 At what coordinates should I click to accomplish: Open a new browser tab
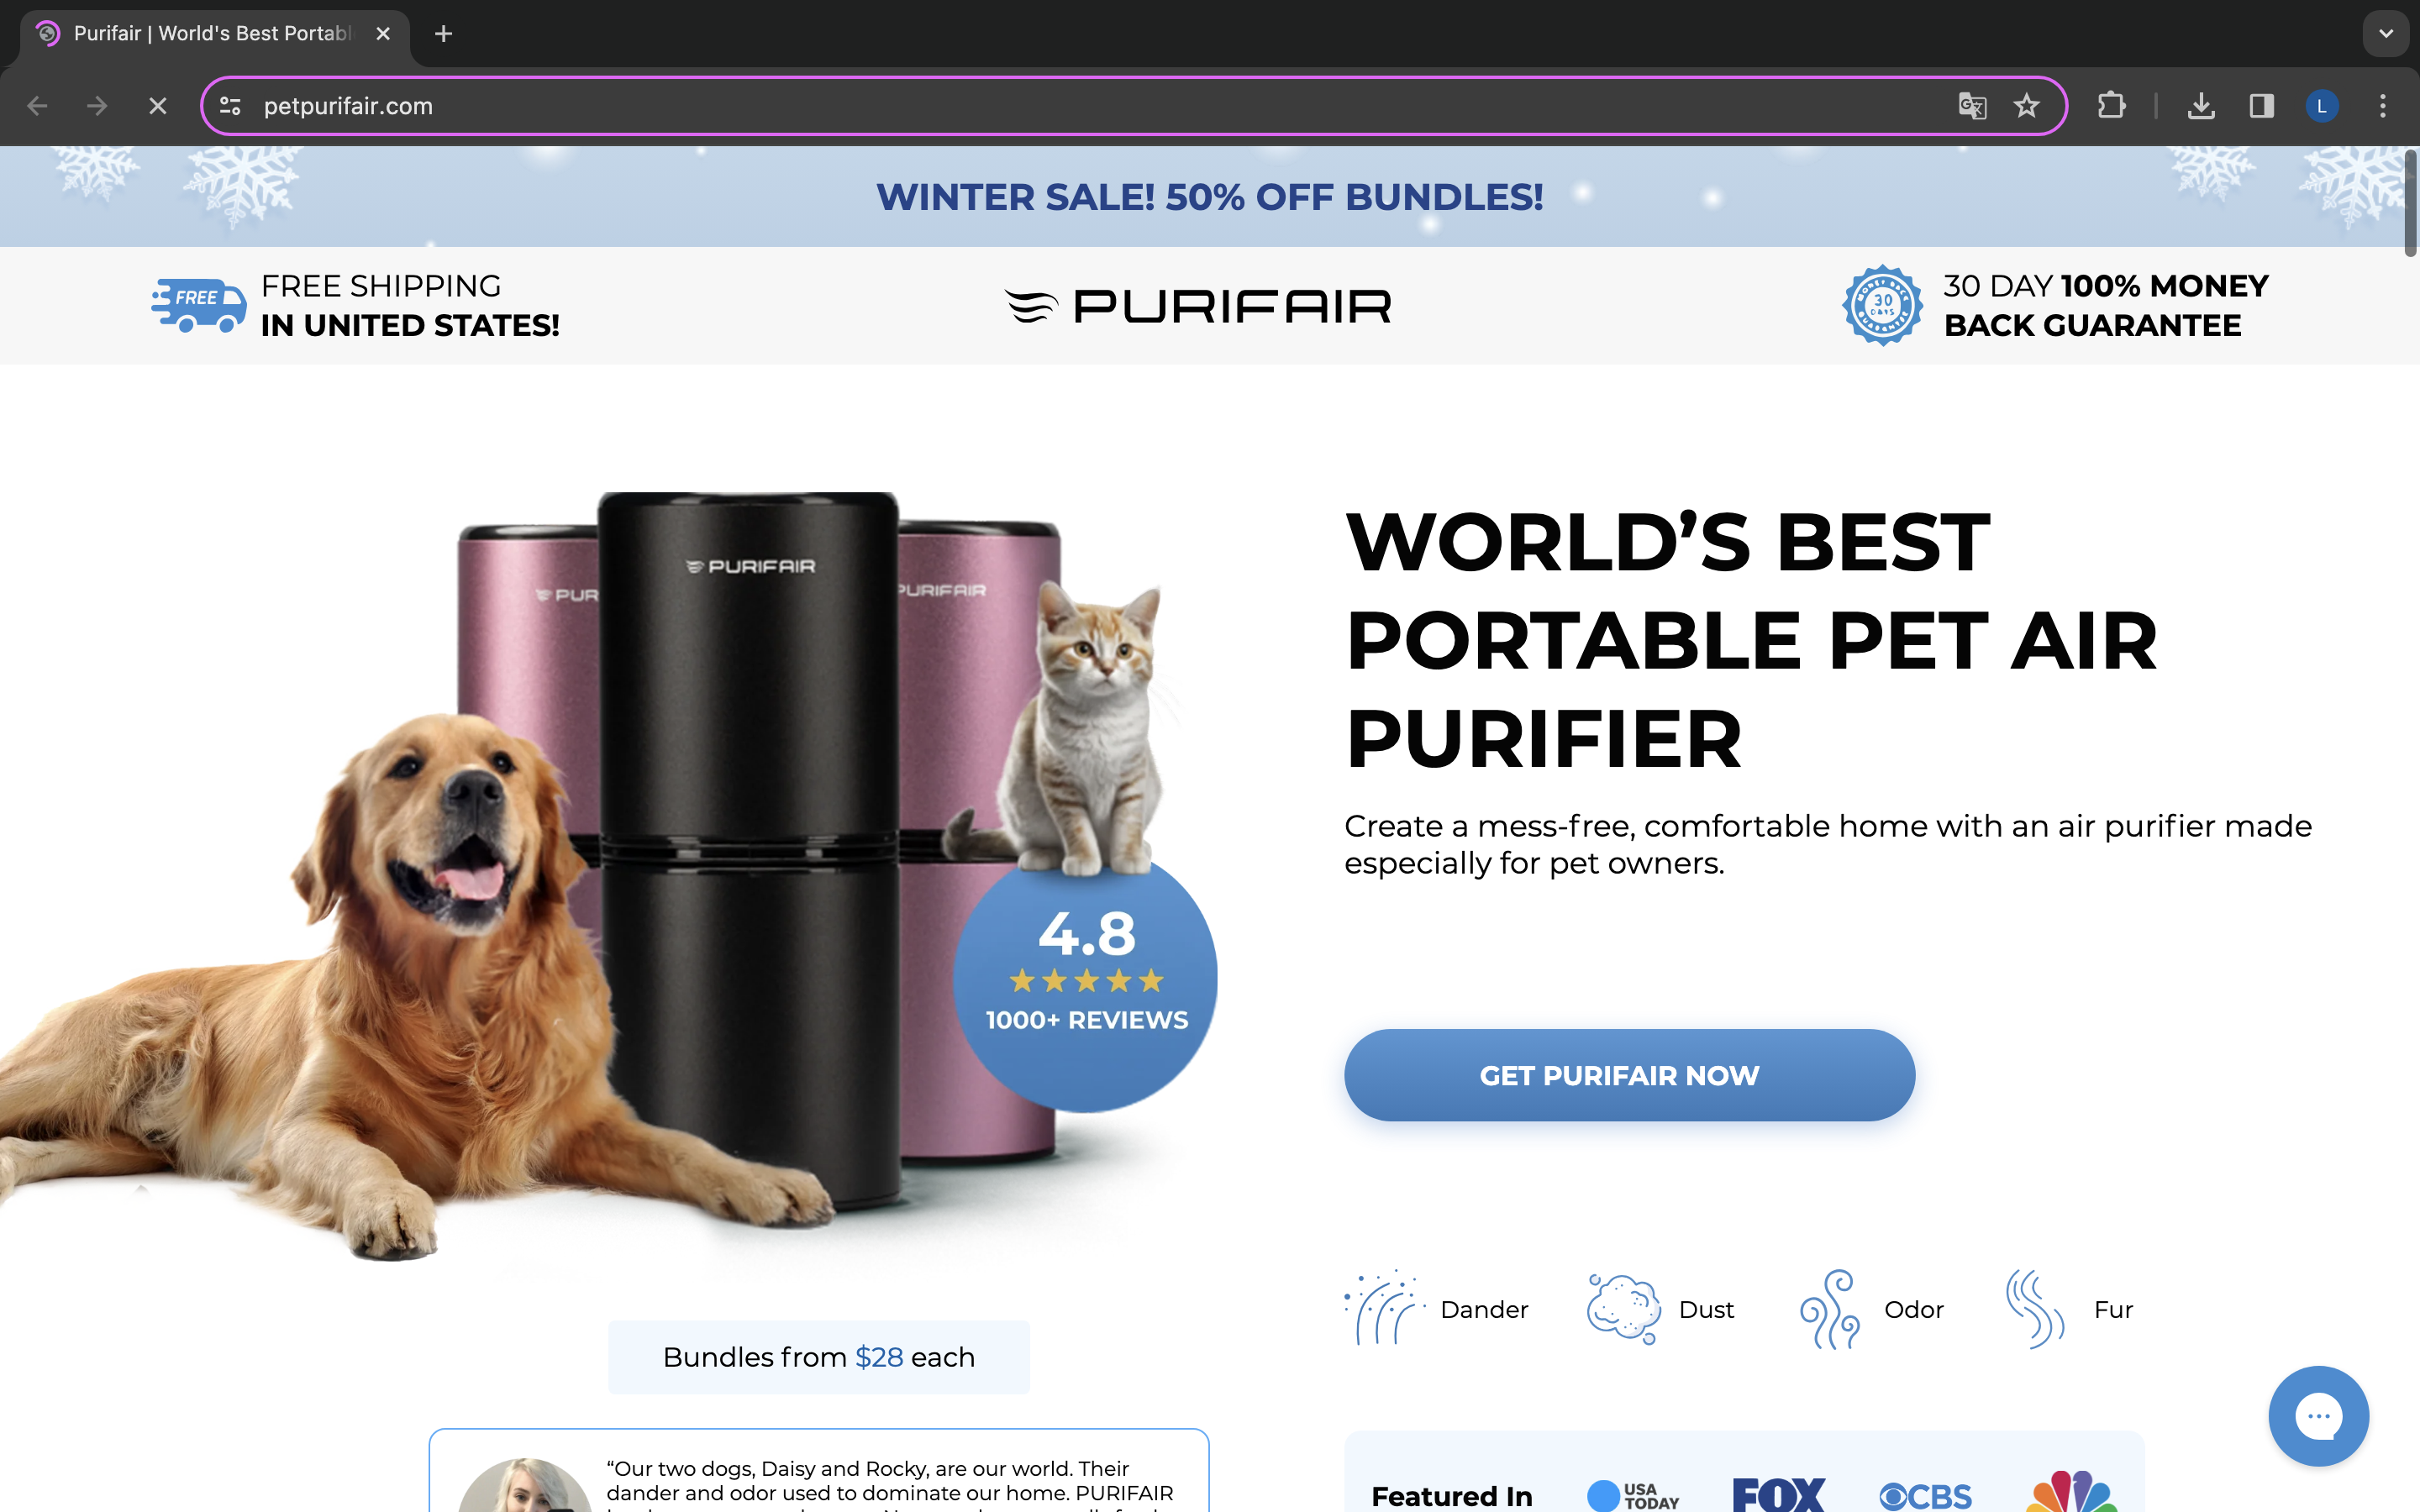[444, 34]
